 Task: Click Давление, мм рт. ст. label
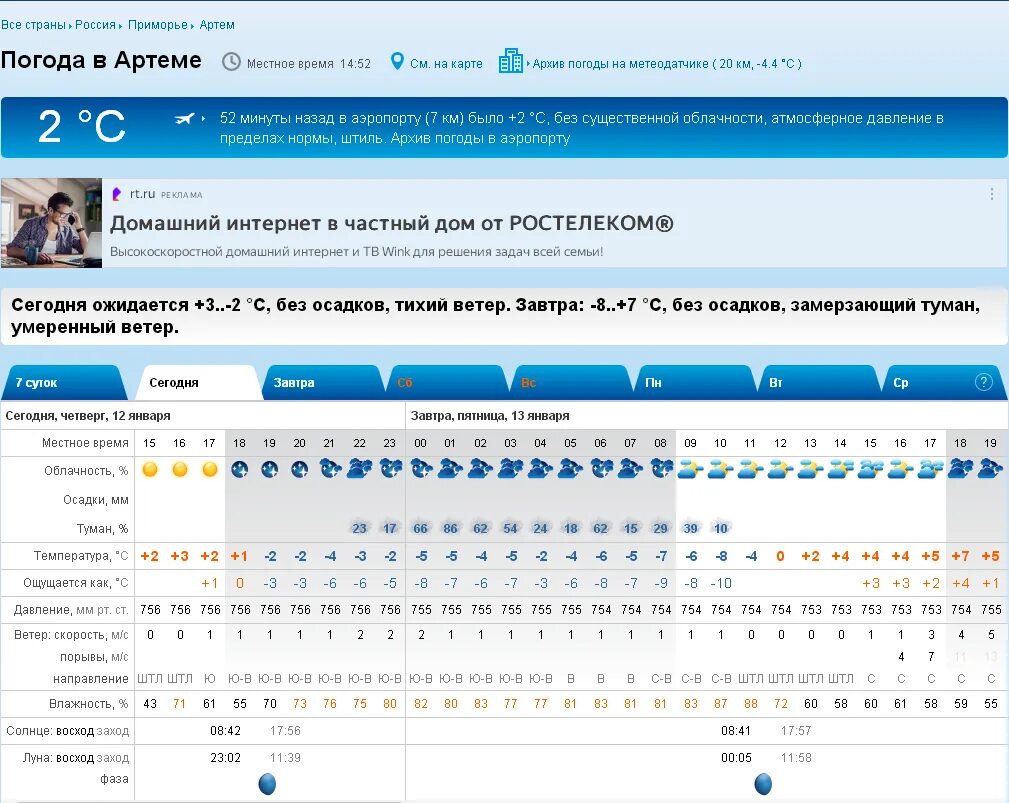[73, 609]
